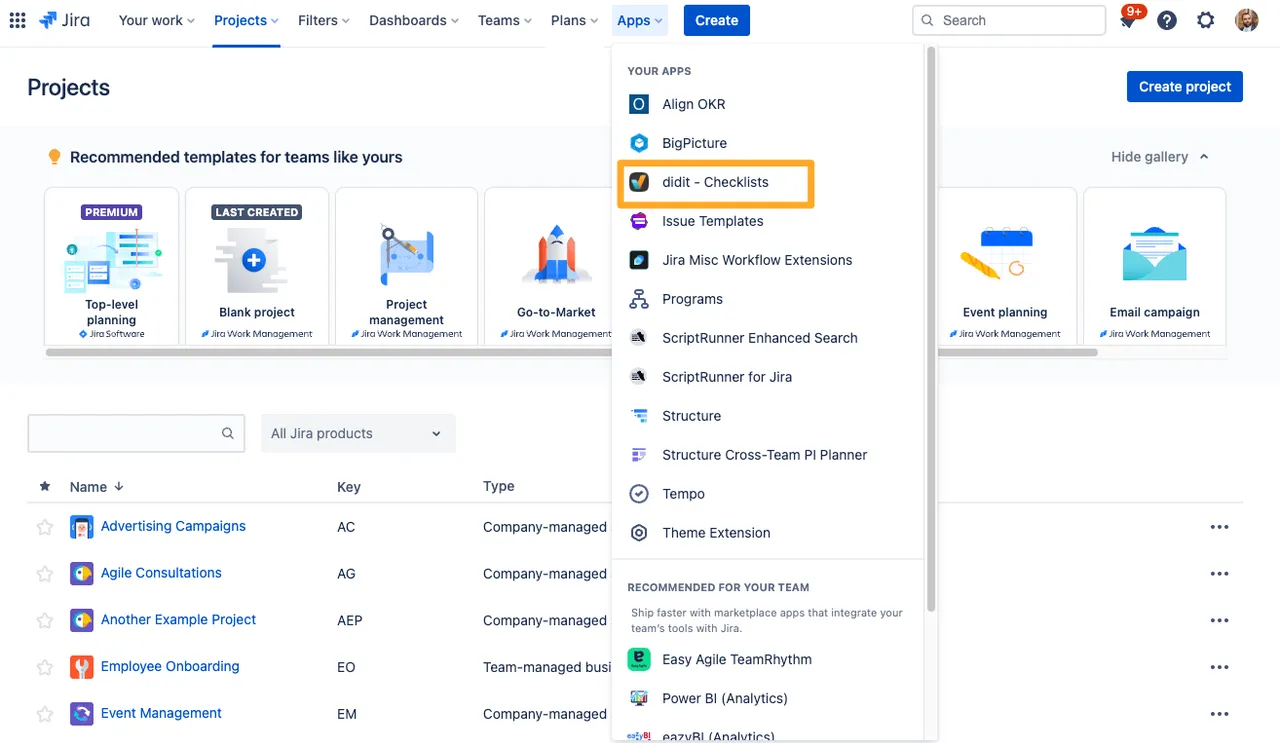Expand the Teams dropdown
The image size is (1280, 743).
pyautogui.click(x=505, y=20)
